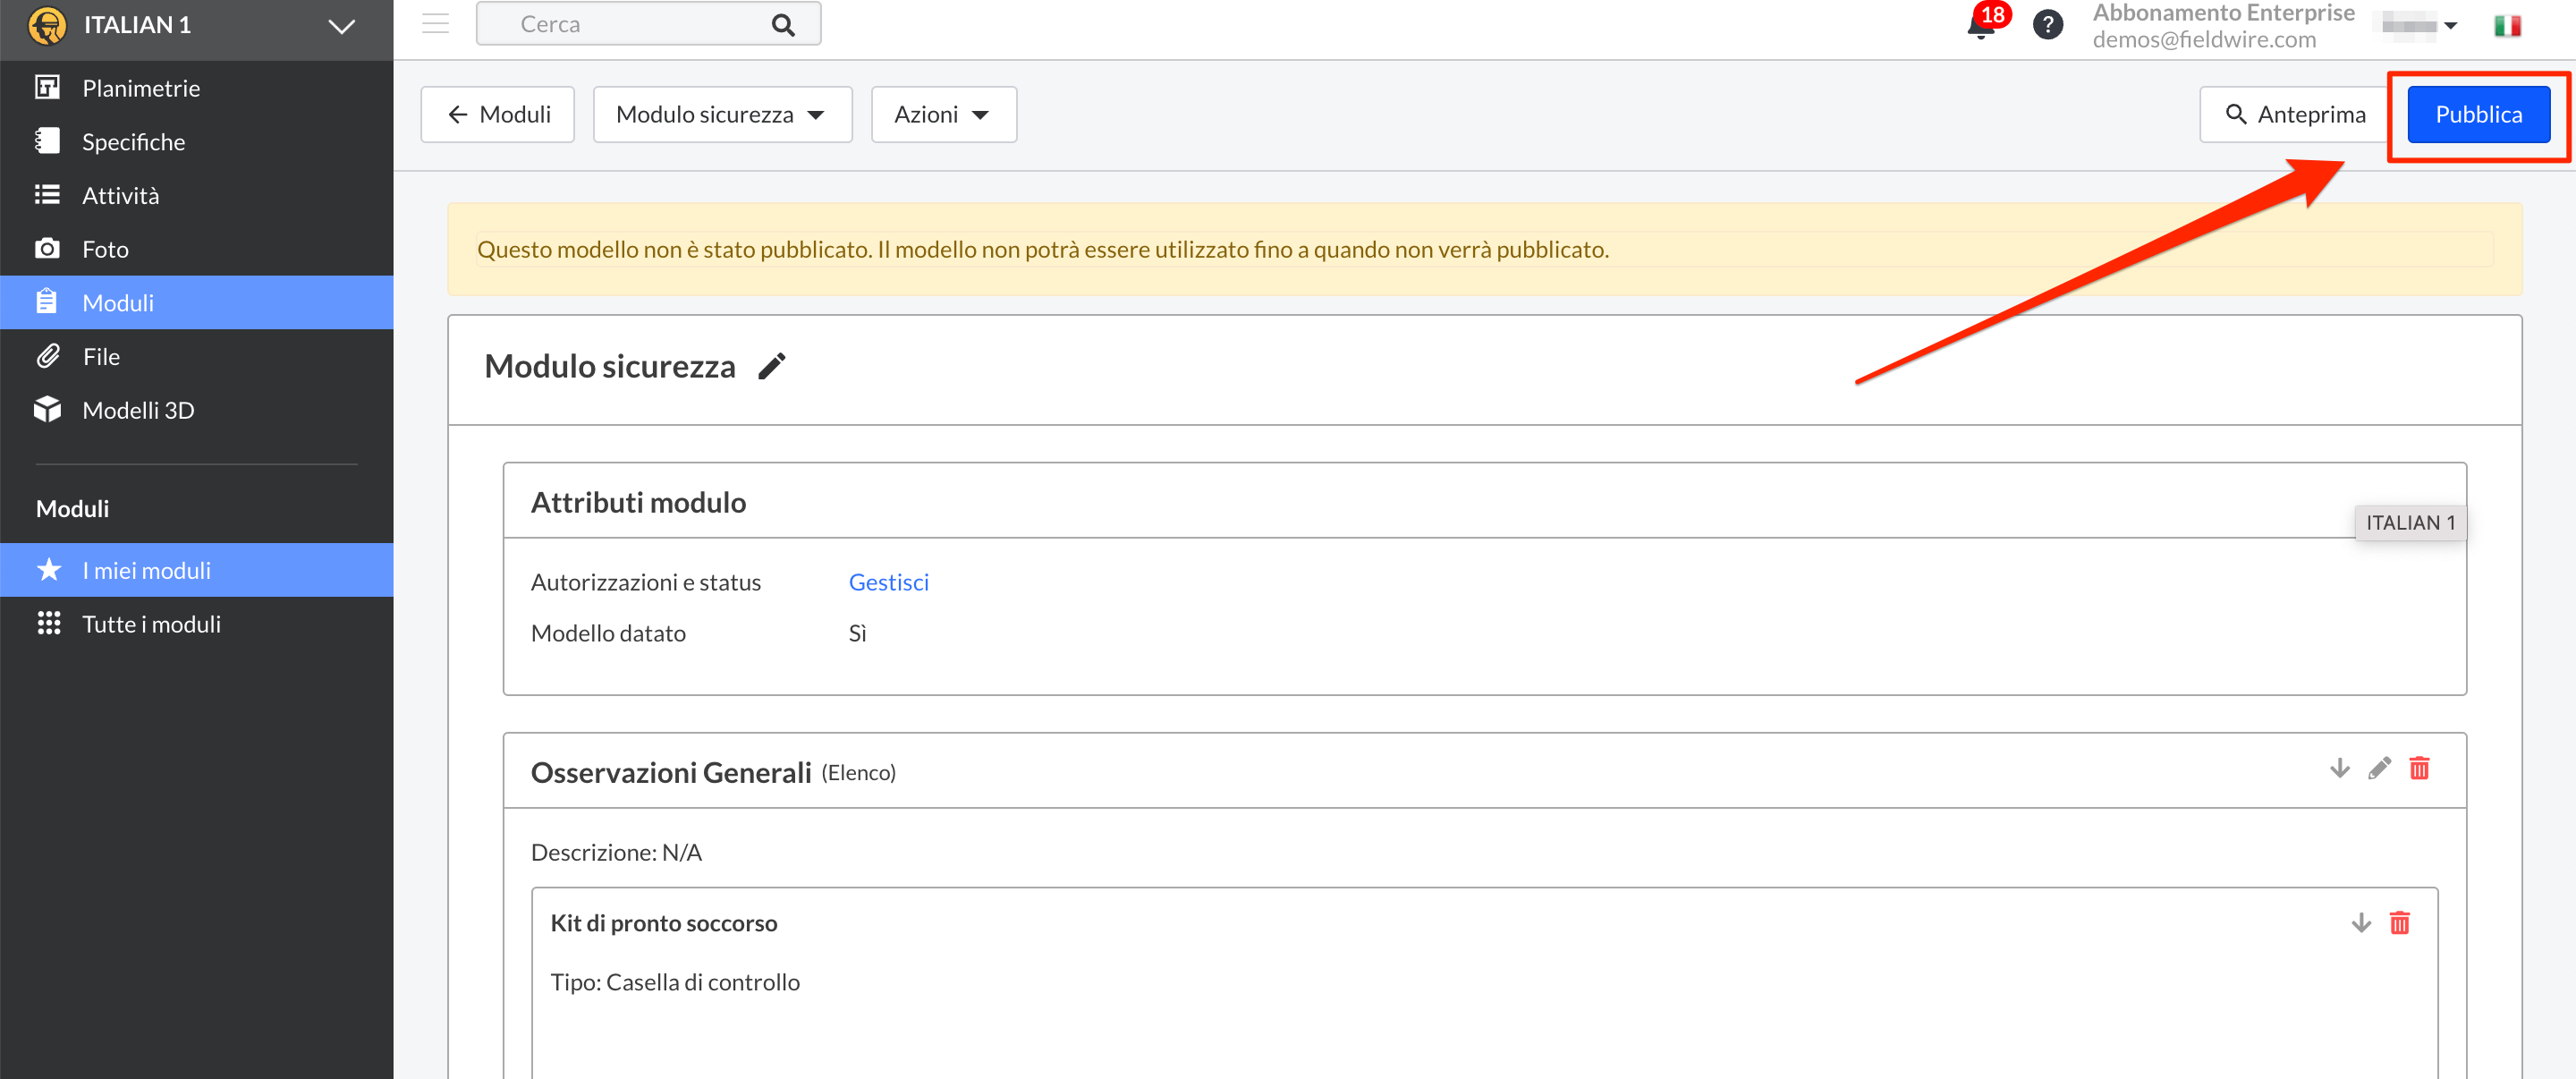Open the user account dropdown
The width and height of the screenshot is (2576, 1079).
pyautogui.click(x=2418, y=25)
